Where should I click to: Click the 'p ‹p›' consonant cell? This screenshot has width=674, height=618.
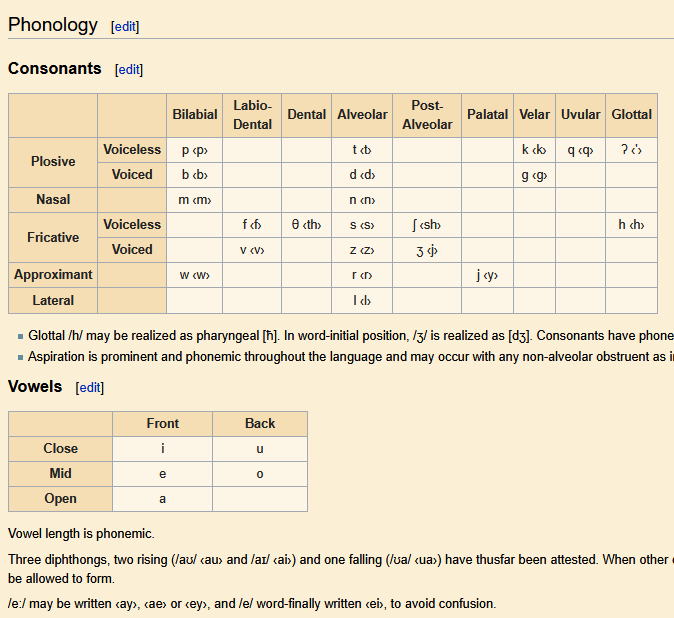pyautogui.click(x=195, y=150)
